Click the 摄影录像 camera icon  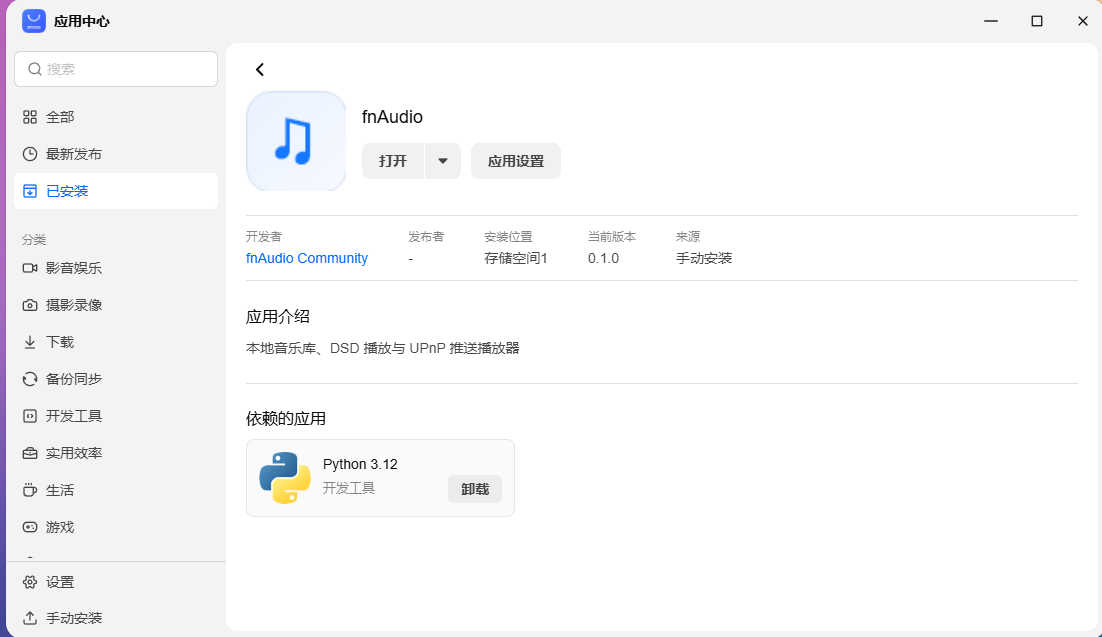(30, 305)
